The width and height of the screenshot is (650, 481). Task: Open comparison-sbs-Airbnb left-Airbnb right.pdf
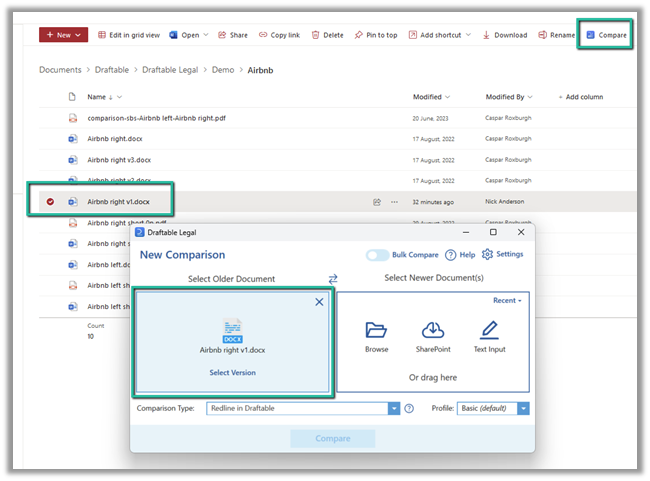point(157,118)
